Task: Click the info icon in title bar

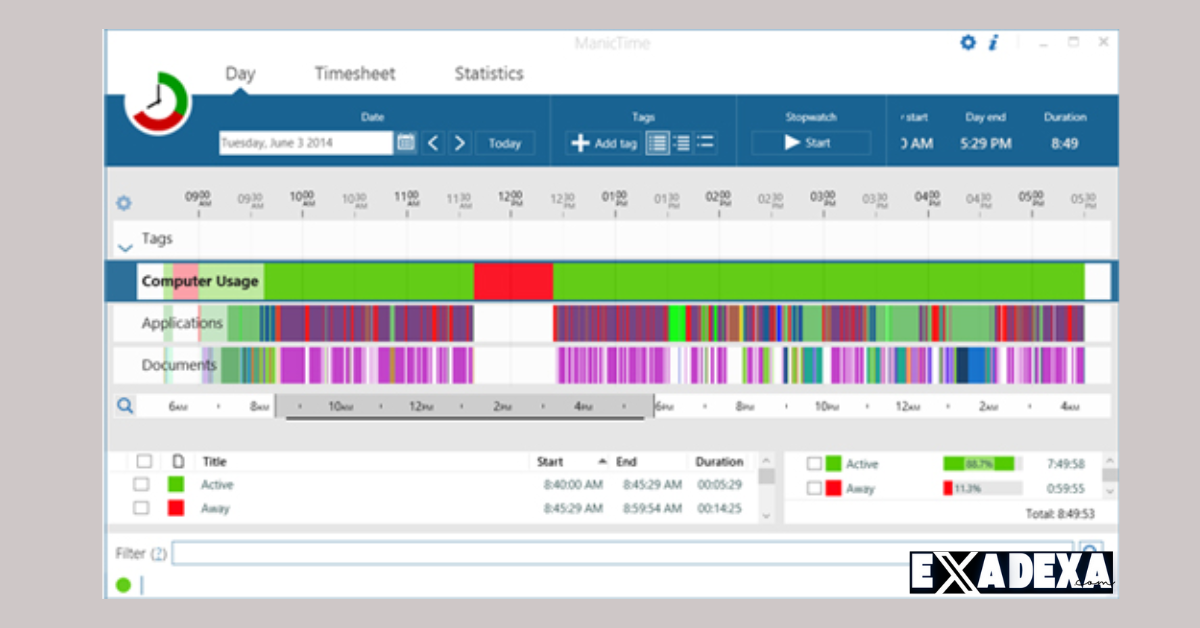Action: coord(993,43)
